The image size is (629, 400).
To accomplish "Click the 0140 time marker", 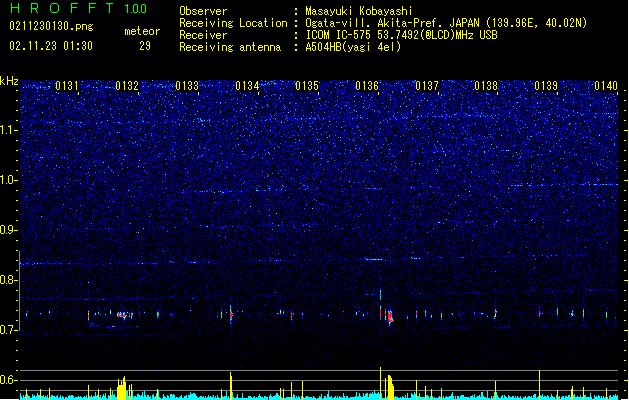I will tap(606, 86).
